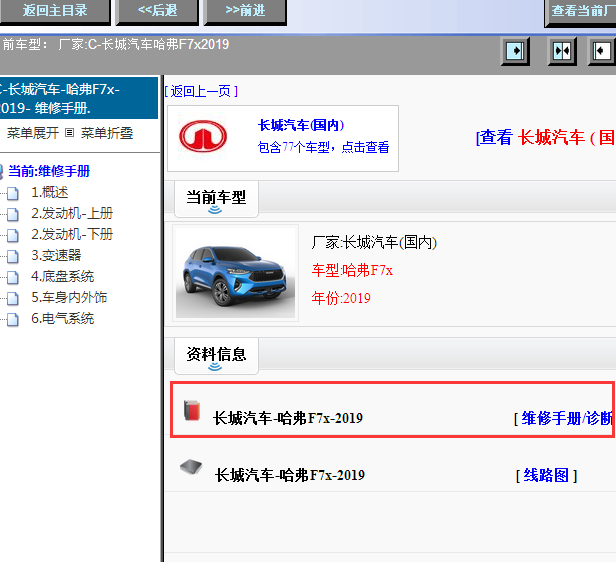
Task: Go forward with the >>前进 button
Action: pyautogui.click(x=245, y=11)
